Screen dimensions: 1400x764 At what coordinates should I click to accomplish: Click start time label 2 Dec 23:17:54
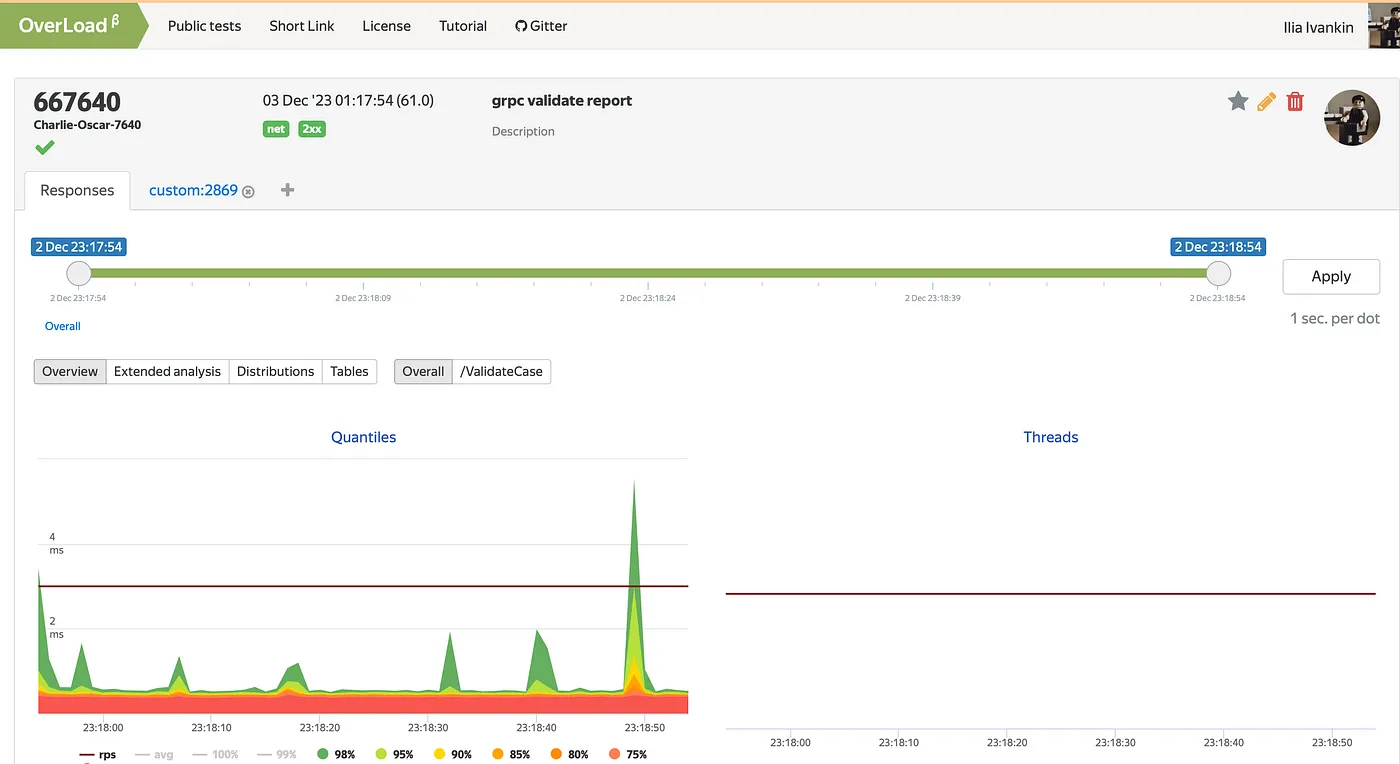pos(79,247)
